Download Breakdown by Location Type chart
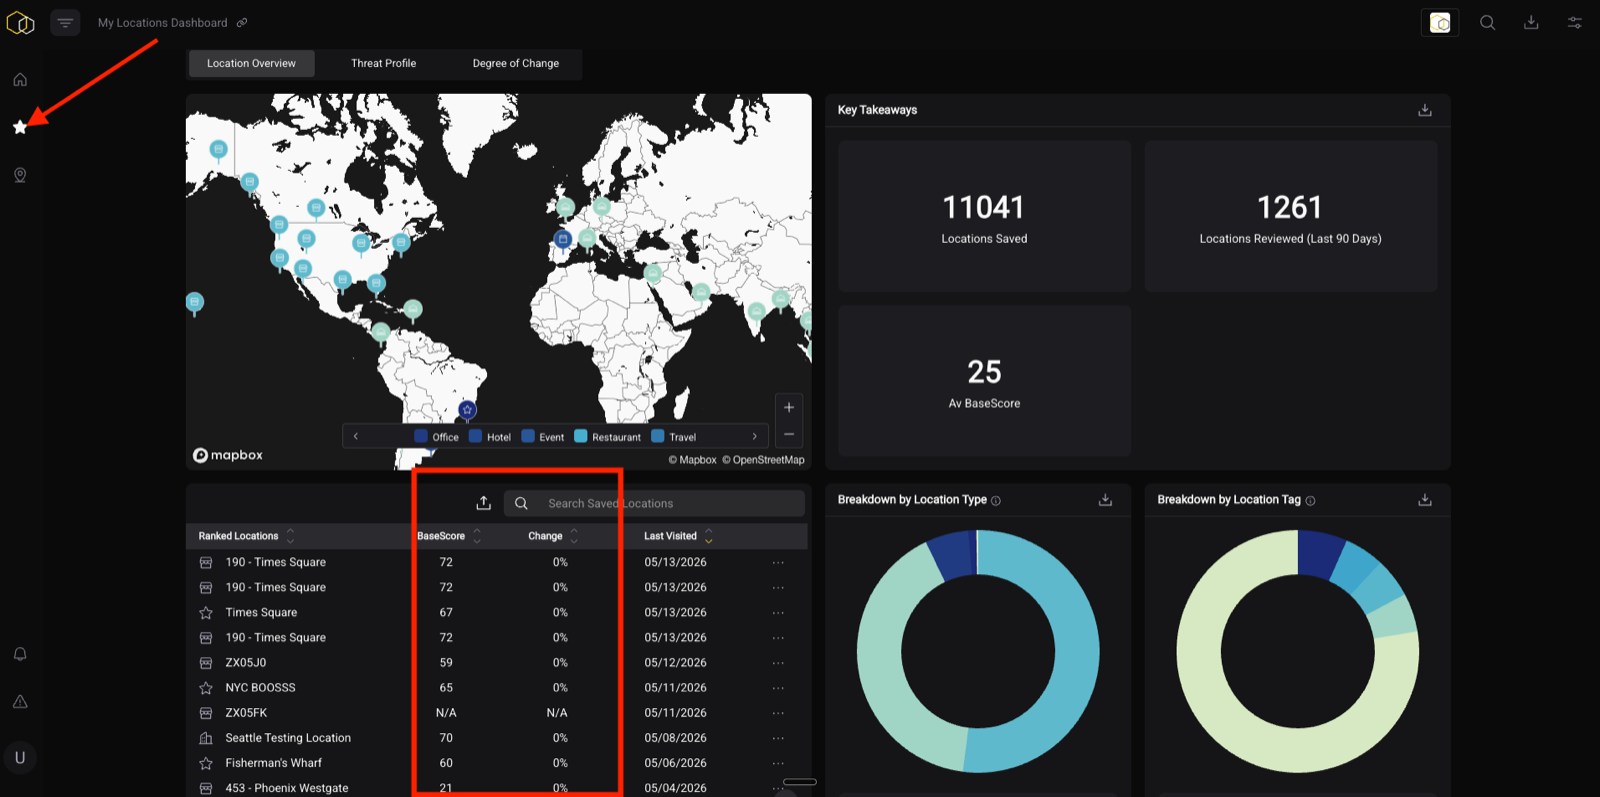This screenshot has width=1600, height=797. (1105, 500)
